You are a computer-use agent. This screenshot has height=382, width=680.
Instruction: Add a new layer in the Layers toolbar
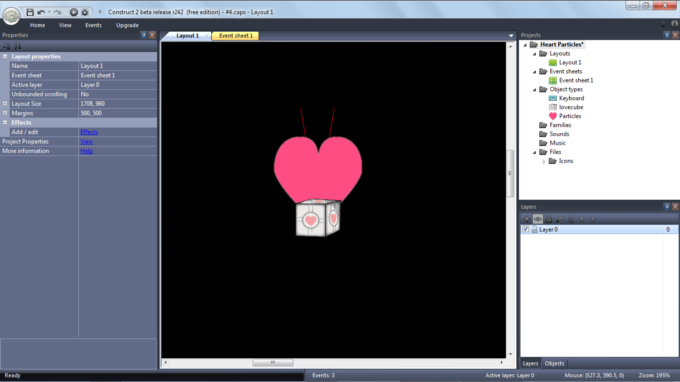pyautogui.click(x=527, y=219)
